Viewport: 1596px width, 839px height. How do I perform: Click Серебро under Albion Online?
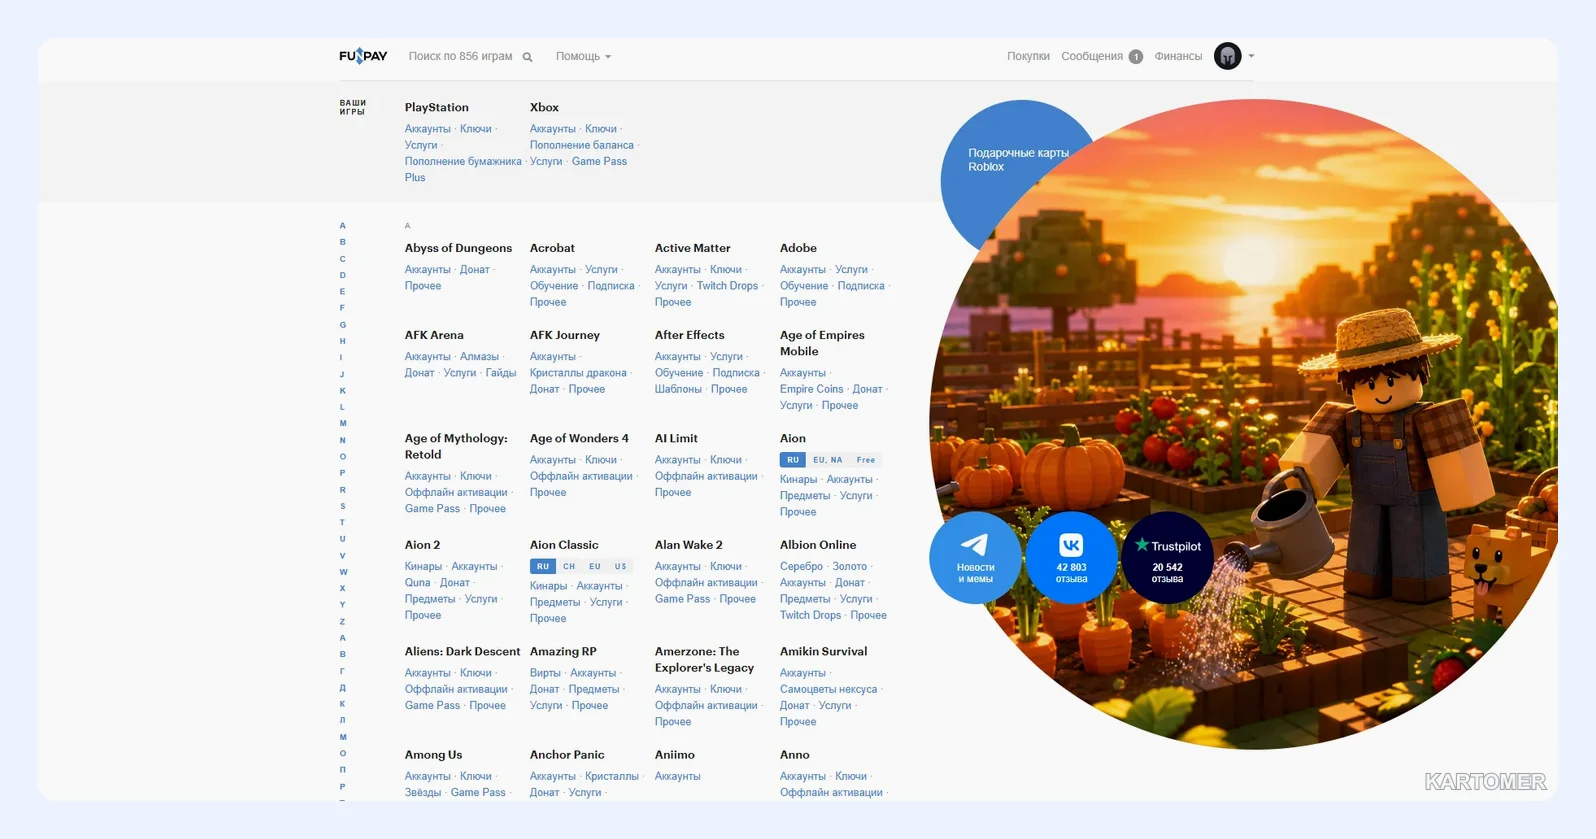[801, 567]
